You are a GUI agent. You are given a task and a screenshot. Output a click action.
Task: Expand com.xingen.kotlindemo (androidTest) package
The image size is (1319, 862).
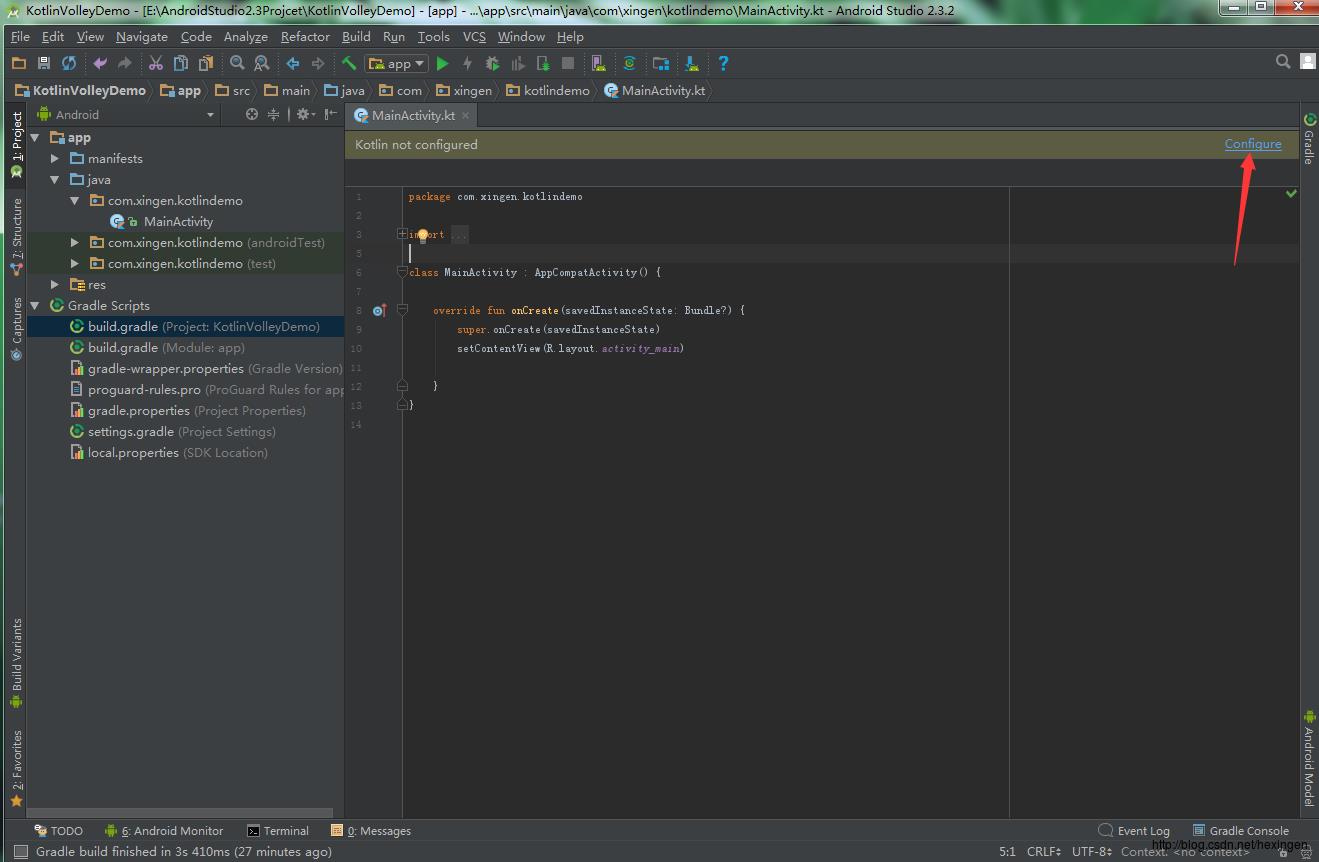pos(75,243)
